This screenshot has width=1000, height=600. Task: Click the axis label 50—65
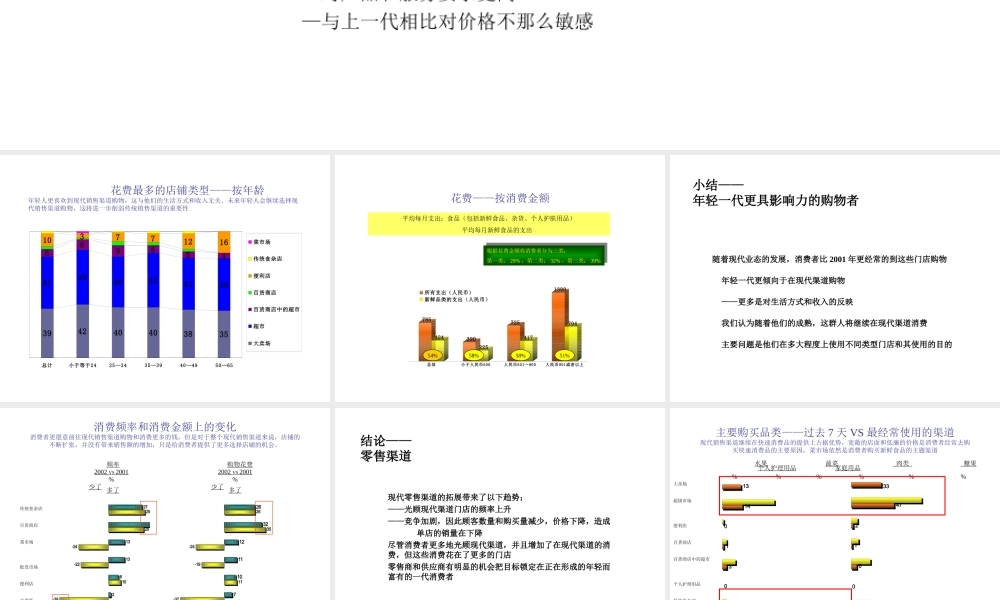(x=224, y=365)
